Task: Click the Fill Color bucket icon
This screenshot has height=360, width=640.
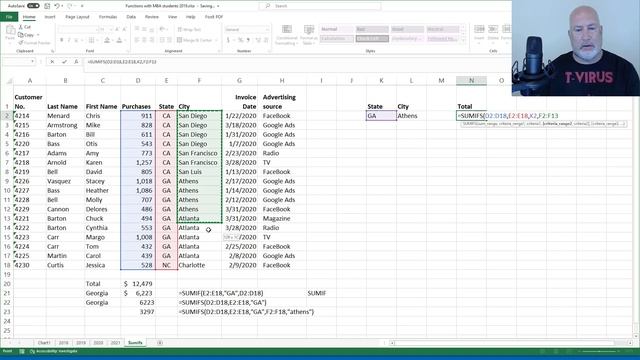Action: [x=107, y=40]
